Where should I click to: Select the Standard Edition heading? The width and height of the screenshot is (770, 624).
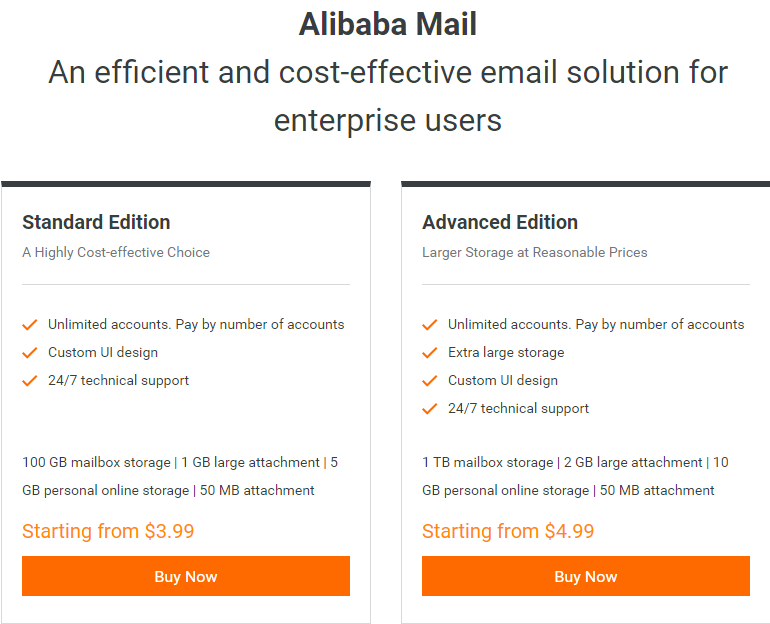(x=96, y=222)
